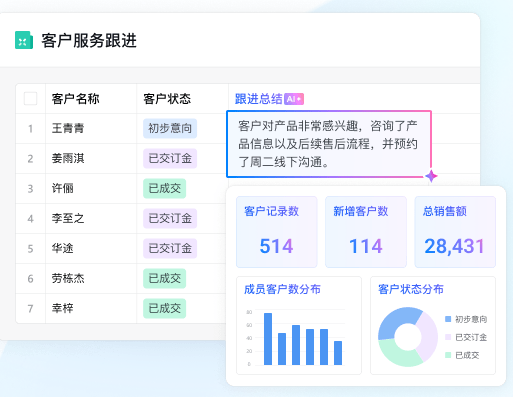
Task: Click row number 1
Action: click(30, 129)
